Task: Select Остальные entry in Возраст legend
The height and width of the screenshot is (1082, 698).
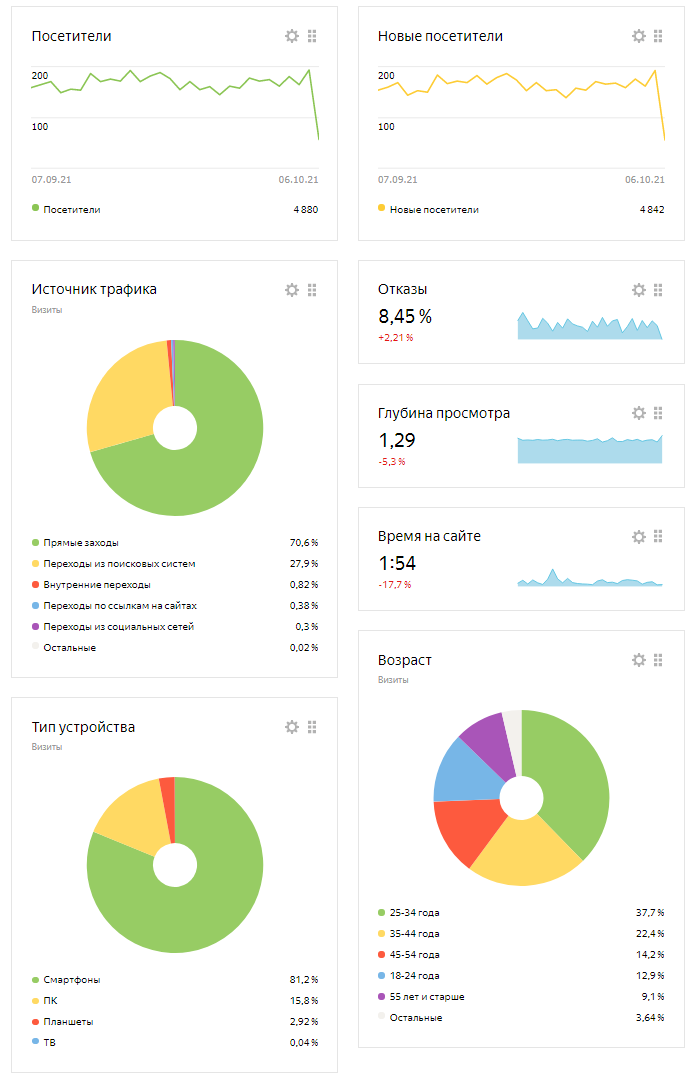Action: pyautogui.click(x=416, y=1018)
